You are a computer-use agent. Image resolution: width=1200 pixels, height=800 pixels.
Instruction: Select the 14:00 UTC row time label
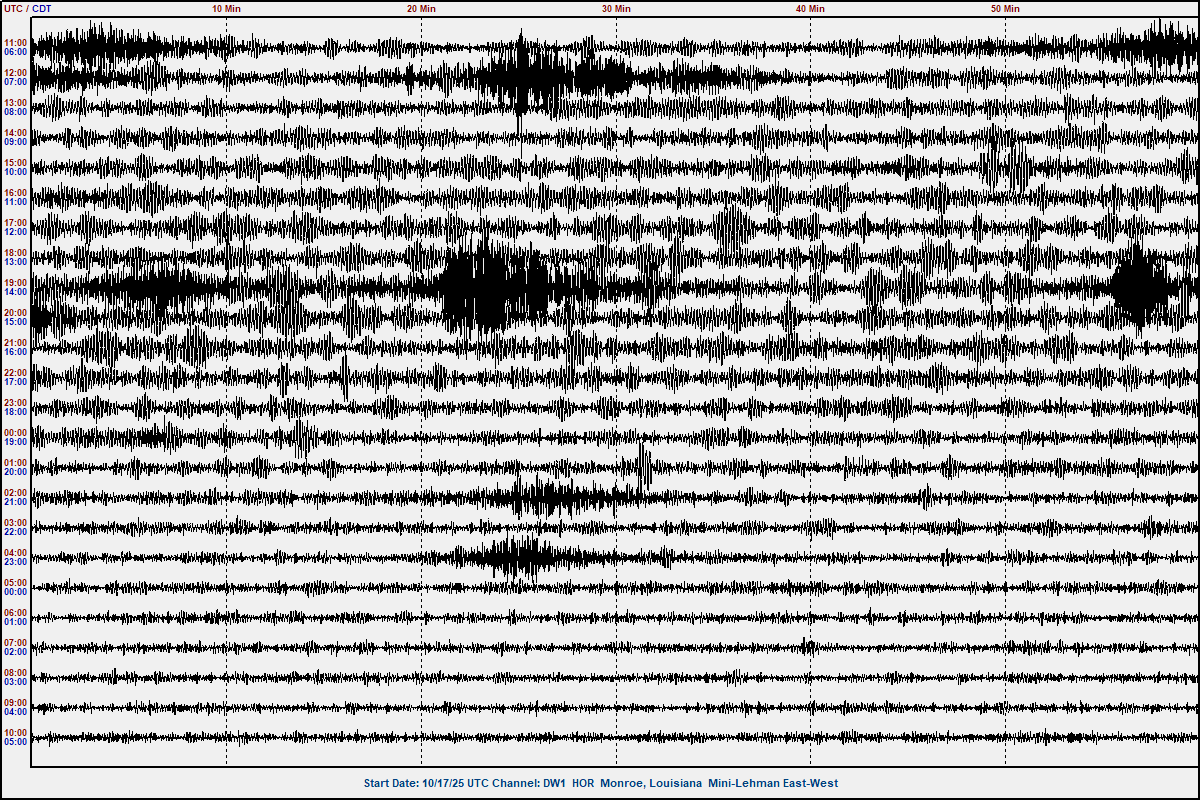coord(16,133)
